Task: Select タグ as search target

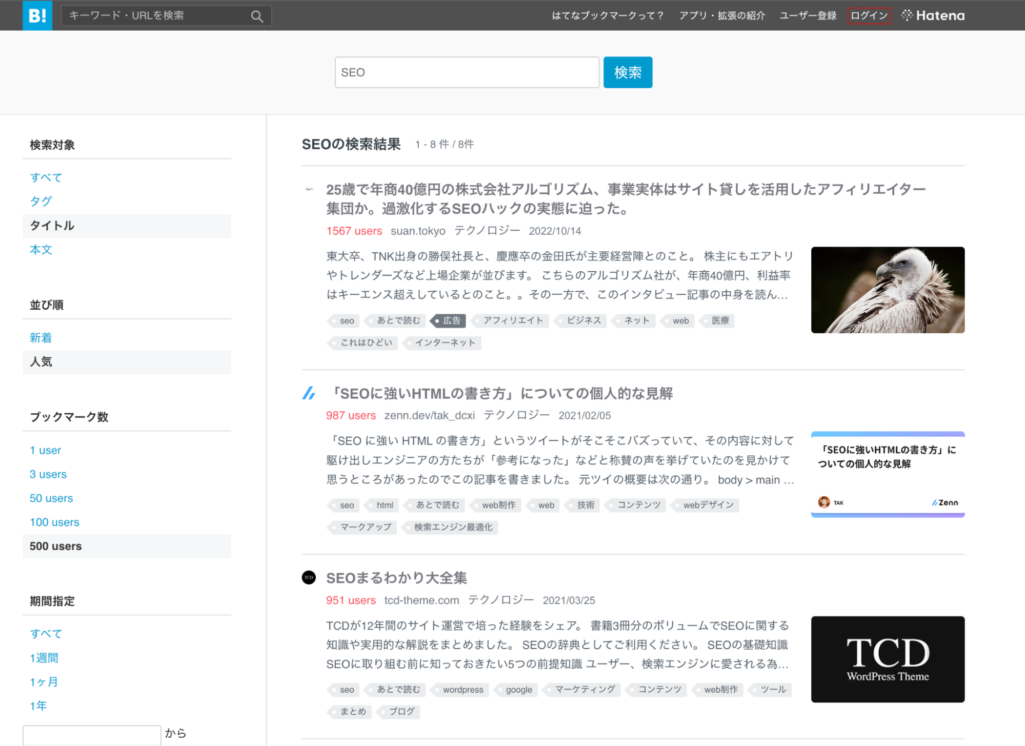Action: tap(41, 201)
